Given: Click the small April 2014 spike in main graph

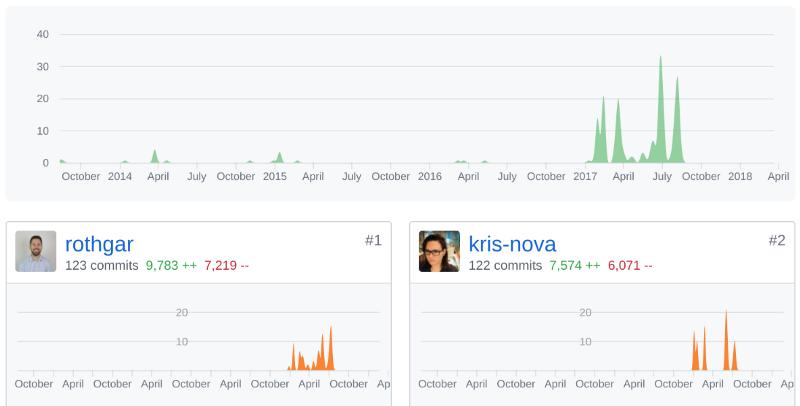Looking at the screenshot, I should 155,156.
